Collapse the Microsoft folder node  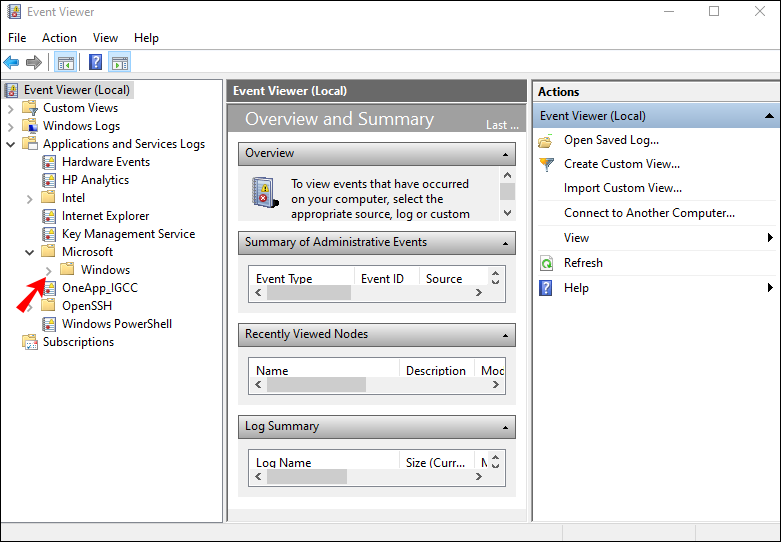coord(29,252)
